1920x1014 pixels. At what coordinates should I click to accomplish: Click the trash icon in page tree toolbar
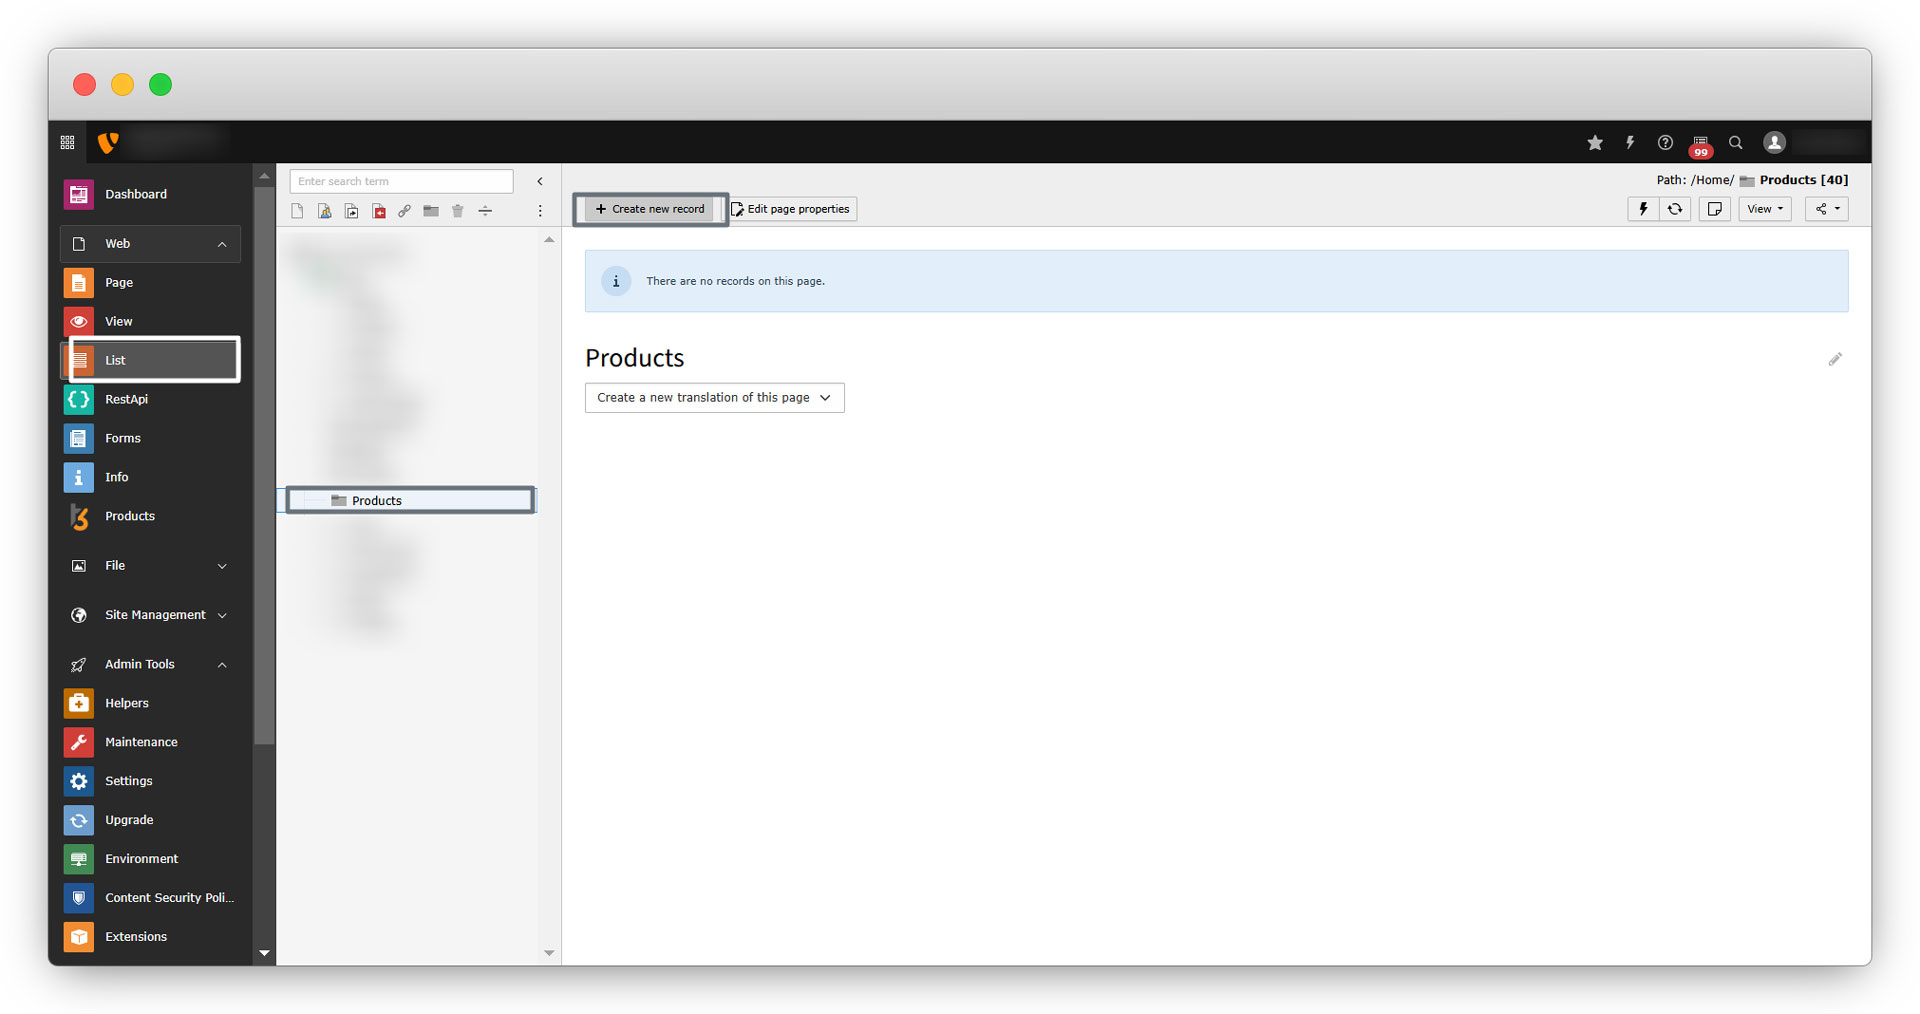tap(457, 211)
